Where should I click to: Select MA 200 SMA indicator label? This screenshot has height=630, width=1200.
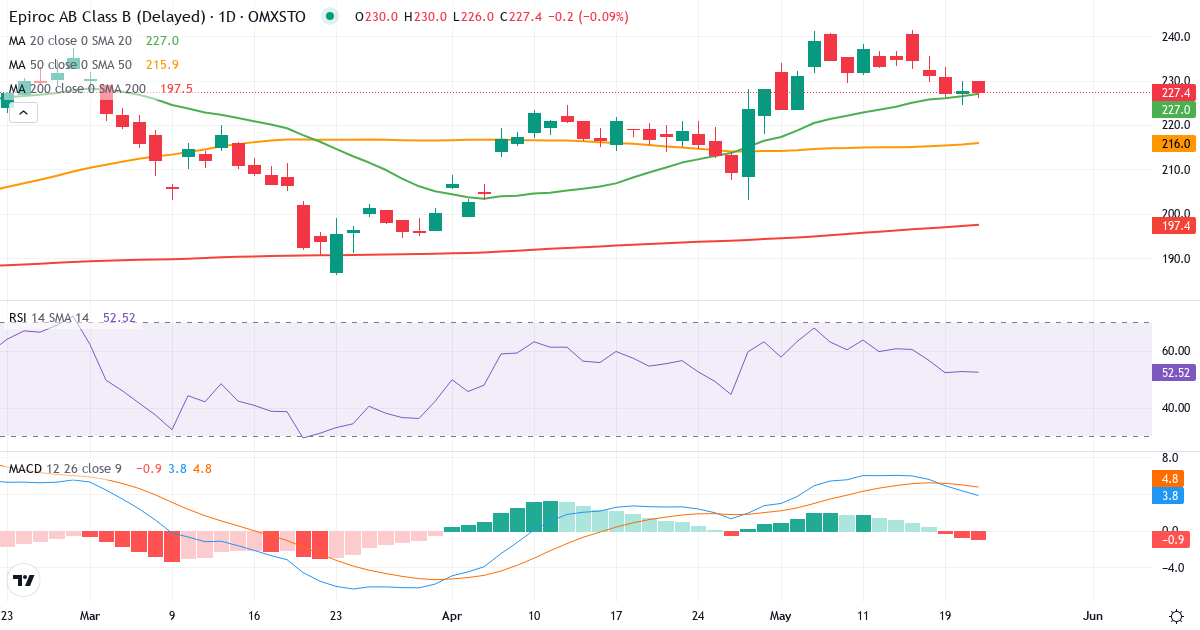77,89
